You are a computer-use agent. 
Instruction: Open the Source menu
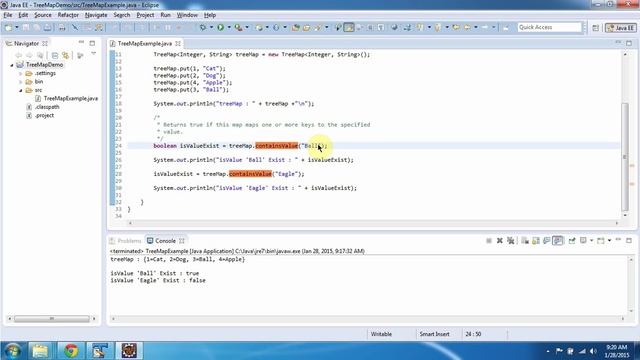pos(43,15)
